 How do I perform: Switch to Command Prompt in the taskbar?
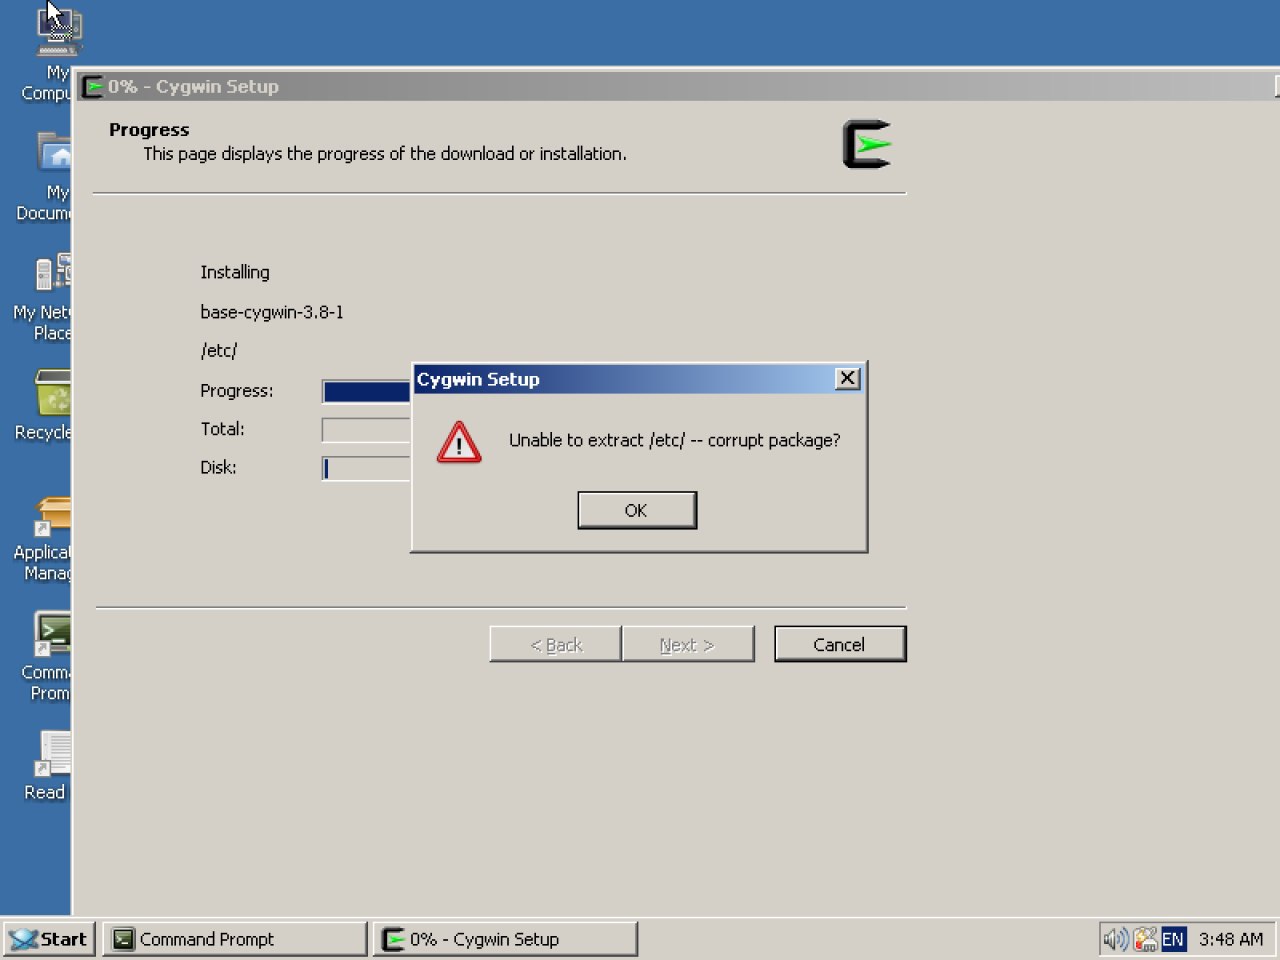click(235, 939)
